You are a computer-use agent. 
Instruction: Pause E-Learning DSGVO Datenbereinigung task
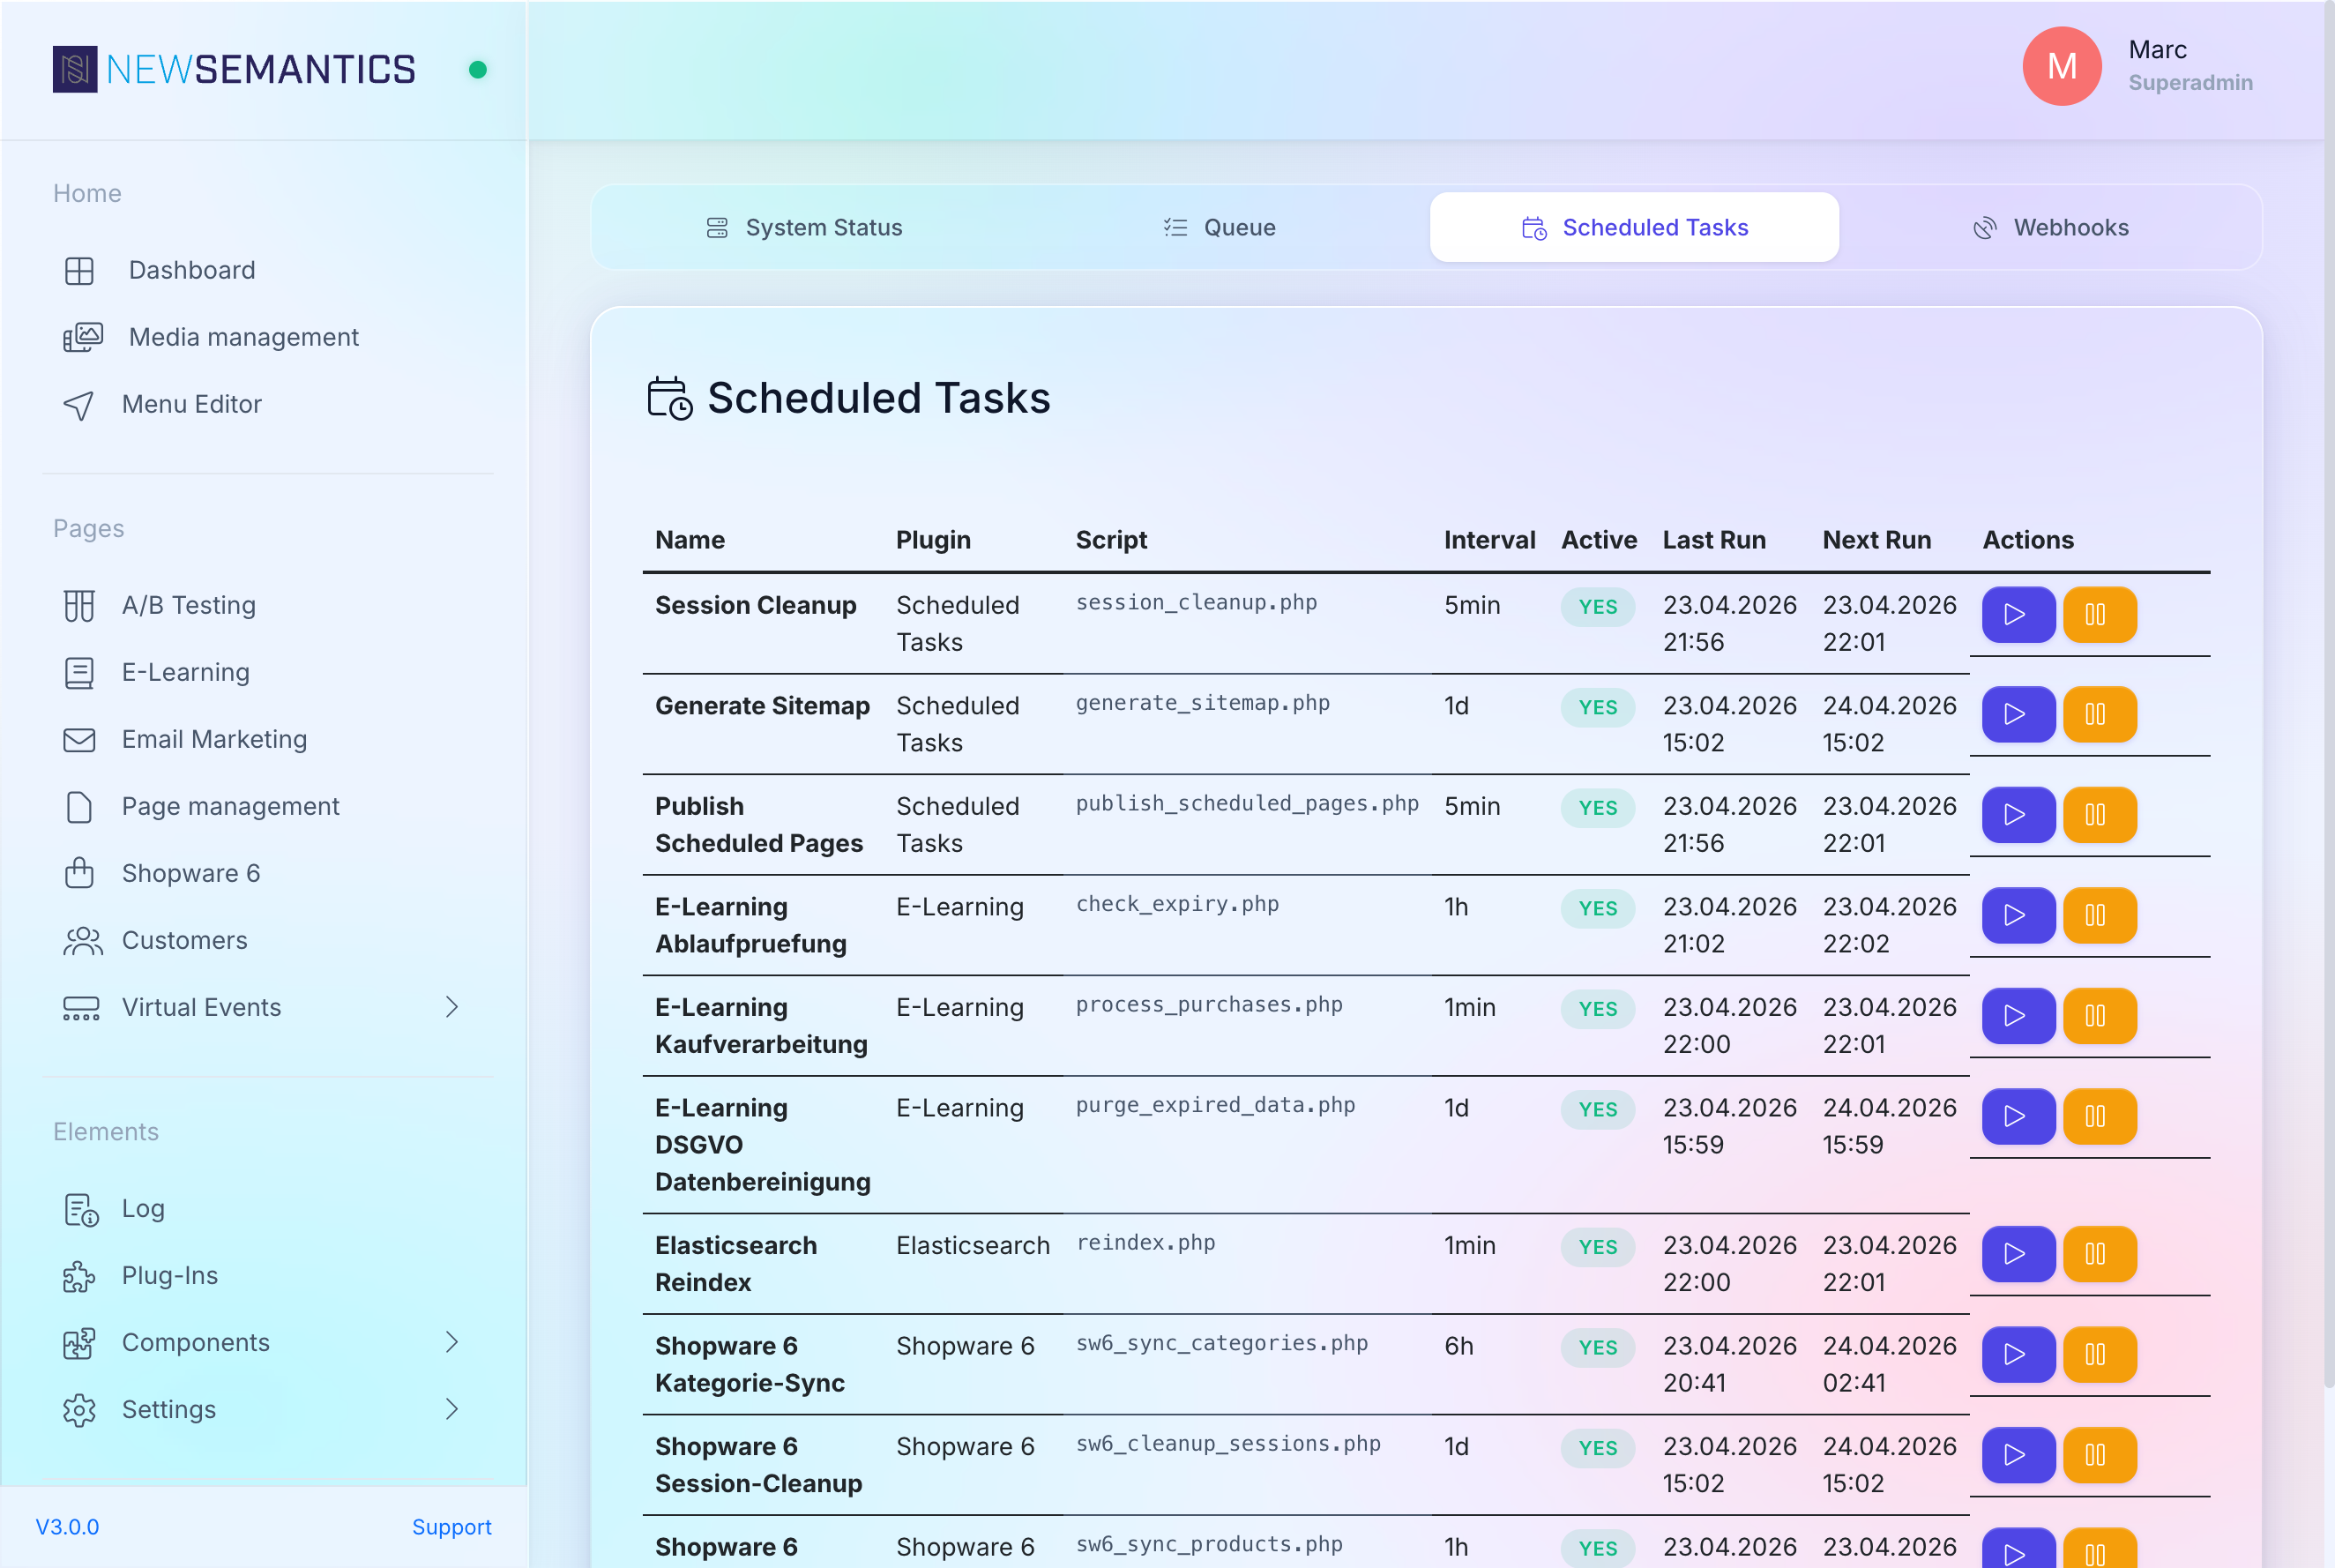click(x=2099, y=1117)
